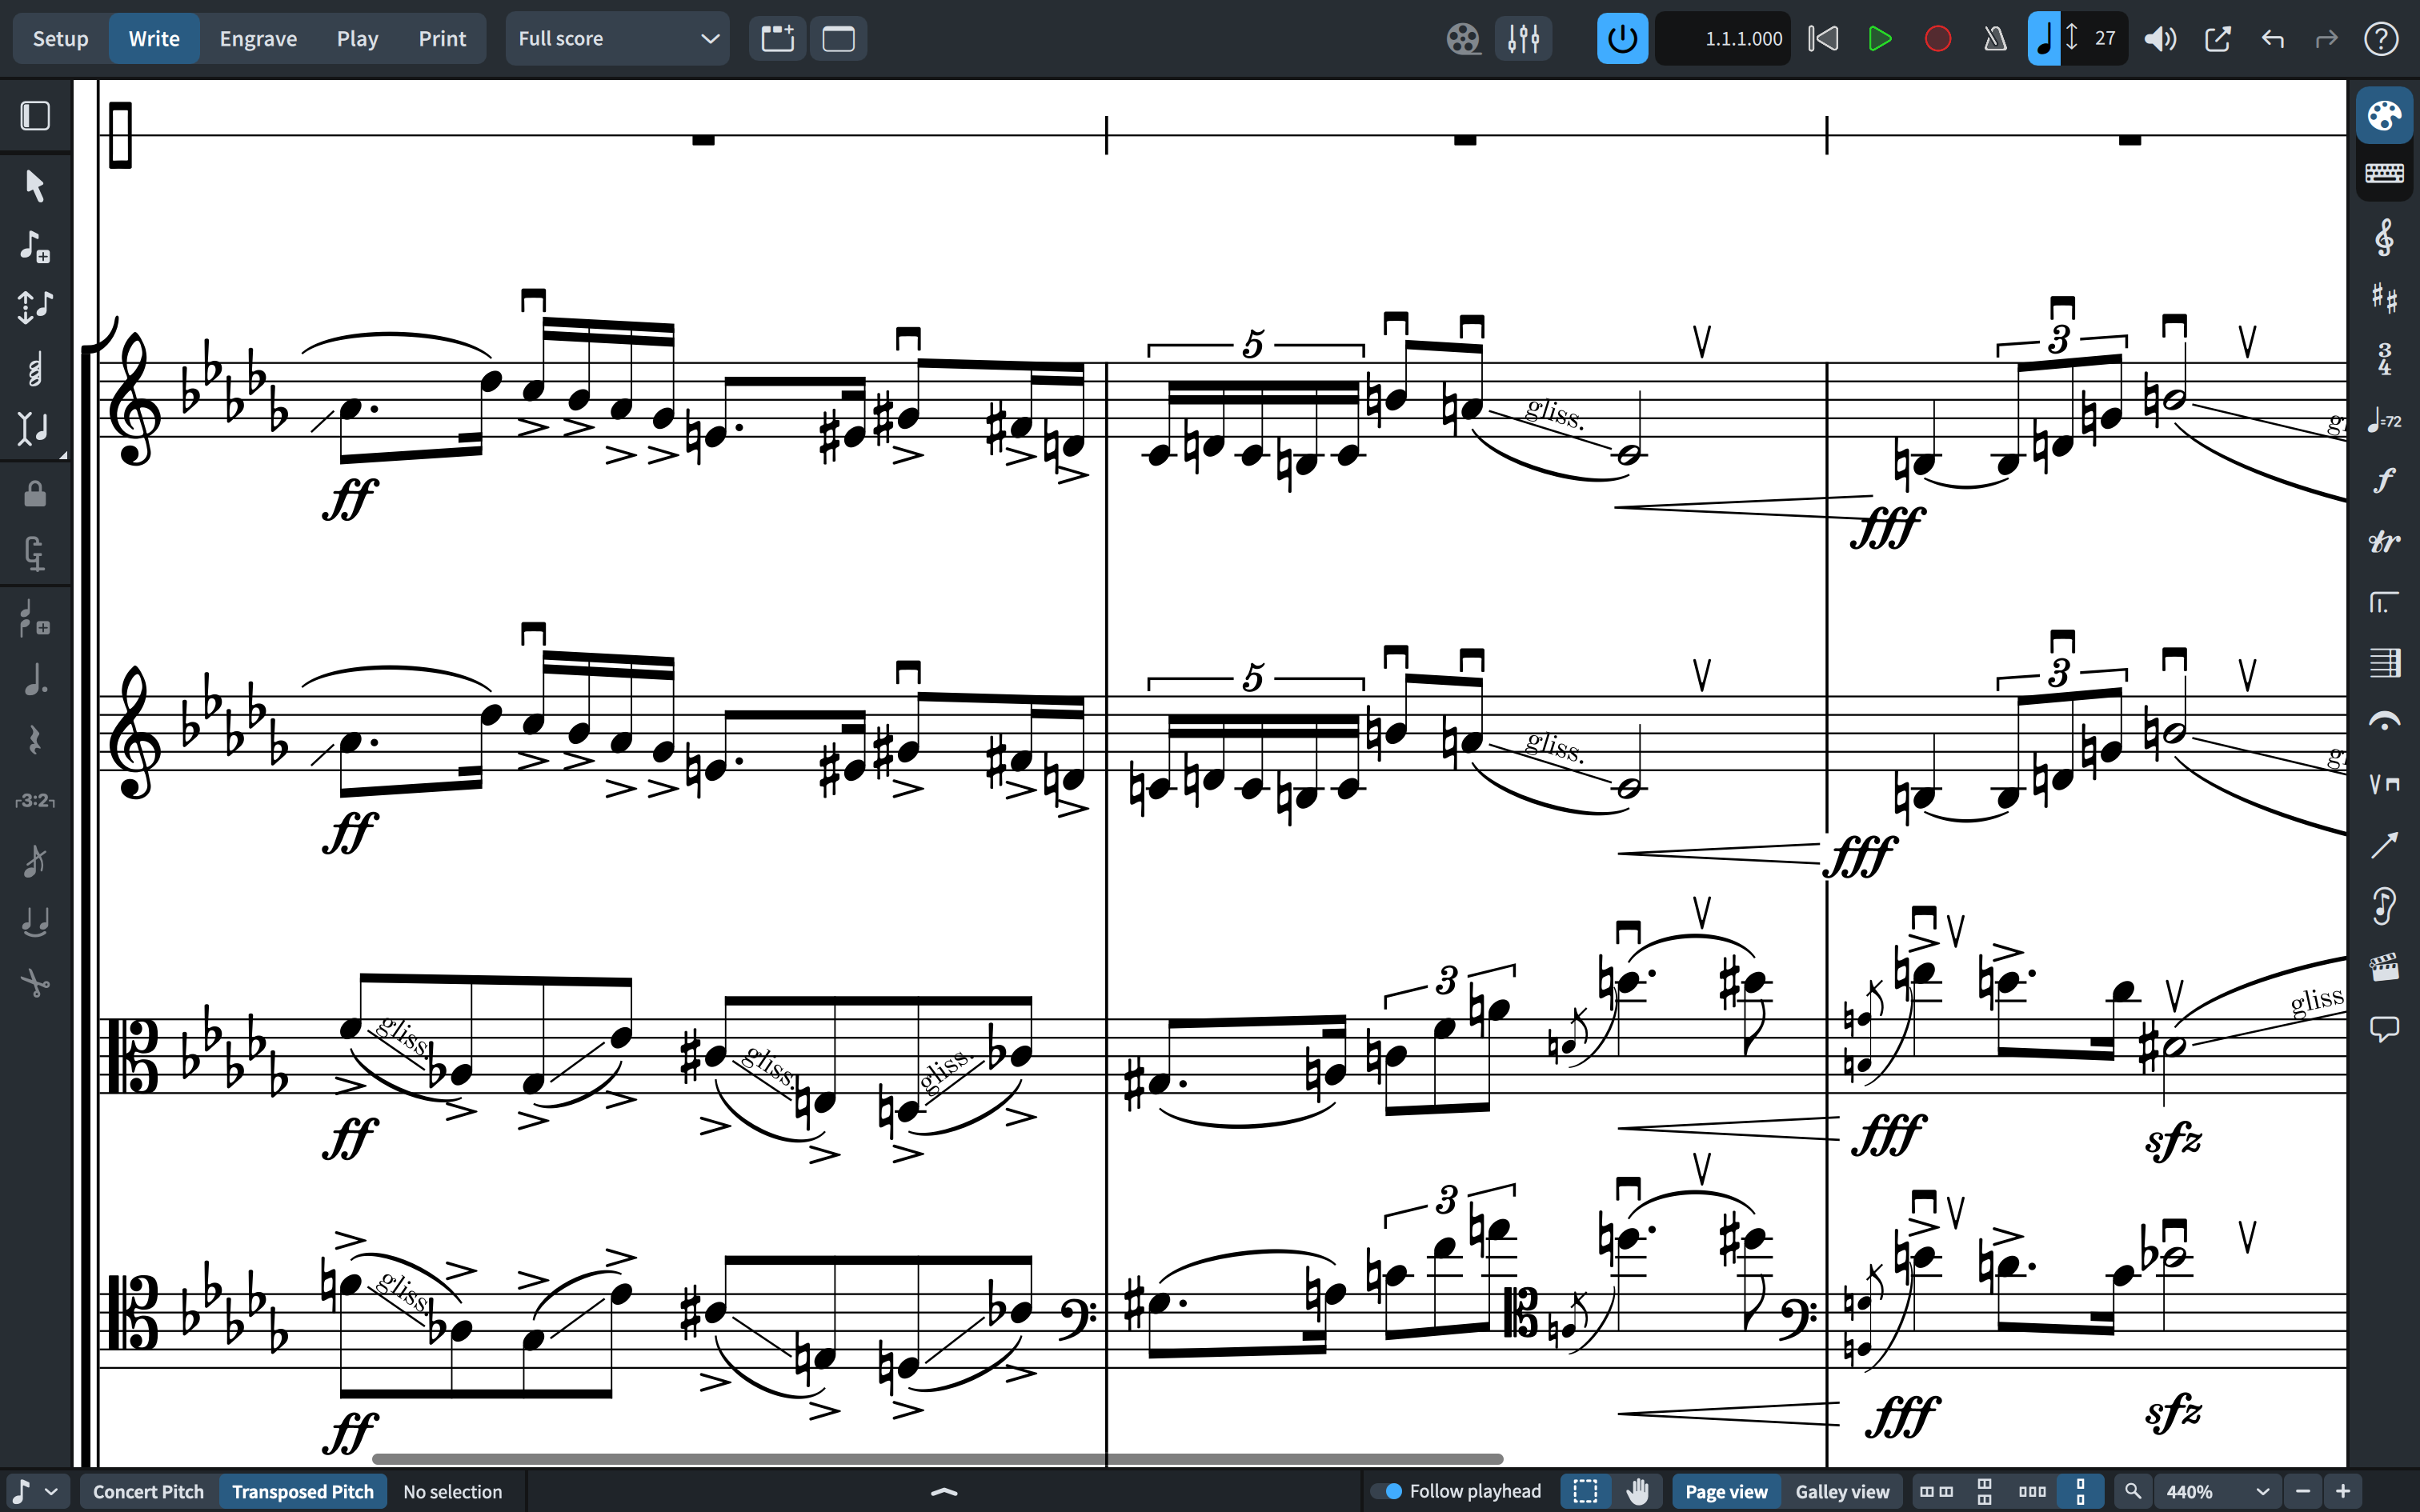Select the rests input tool
The height and width of the screenshot is (1512, 2420).
[x=35, y=740]
